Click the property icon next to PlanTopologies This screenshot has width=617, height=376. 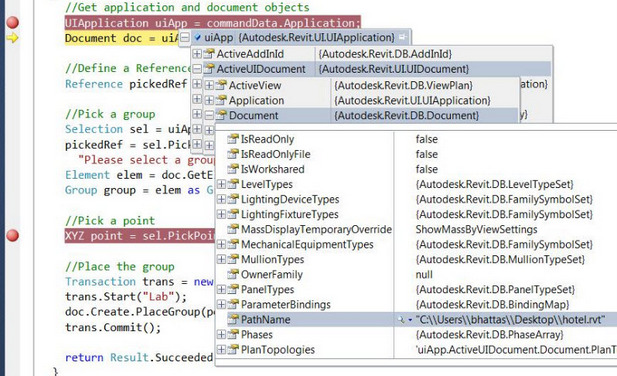tap(233, 349)
